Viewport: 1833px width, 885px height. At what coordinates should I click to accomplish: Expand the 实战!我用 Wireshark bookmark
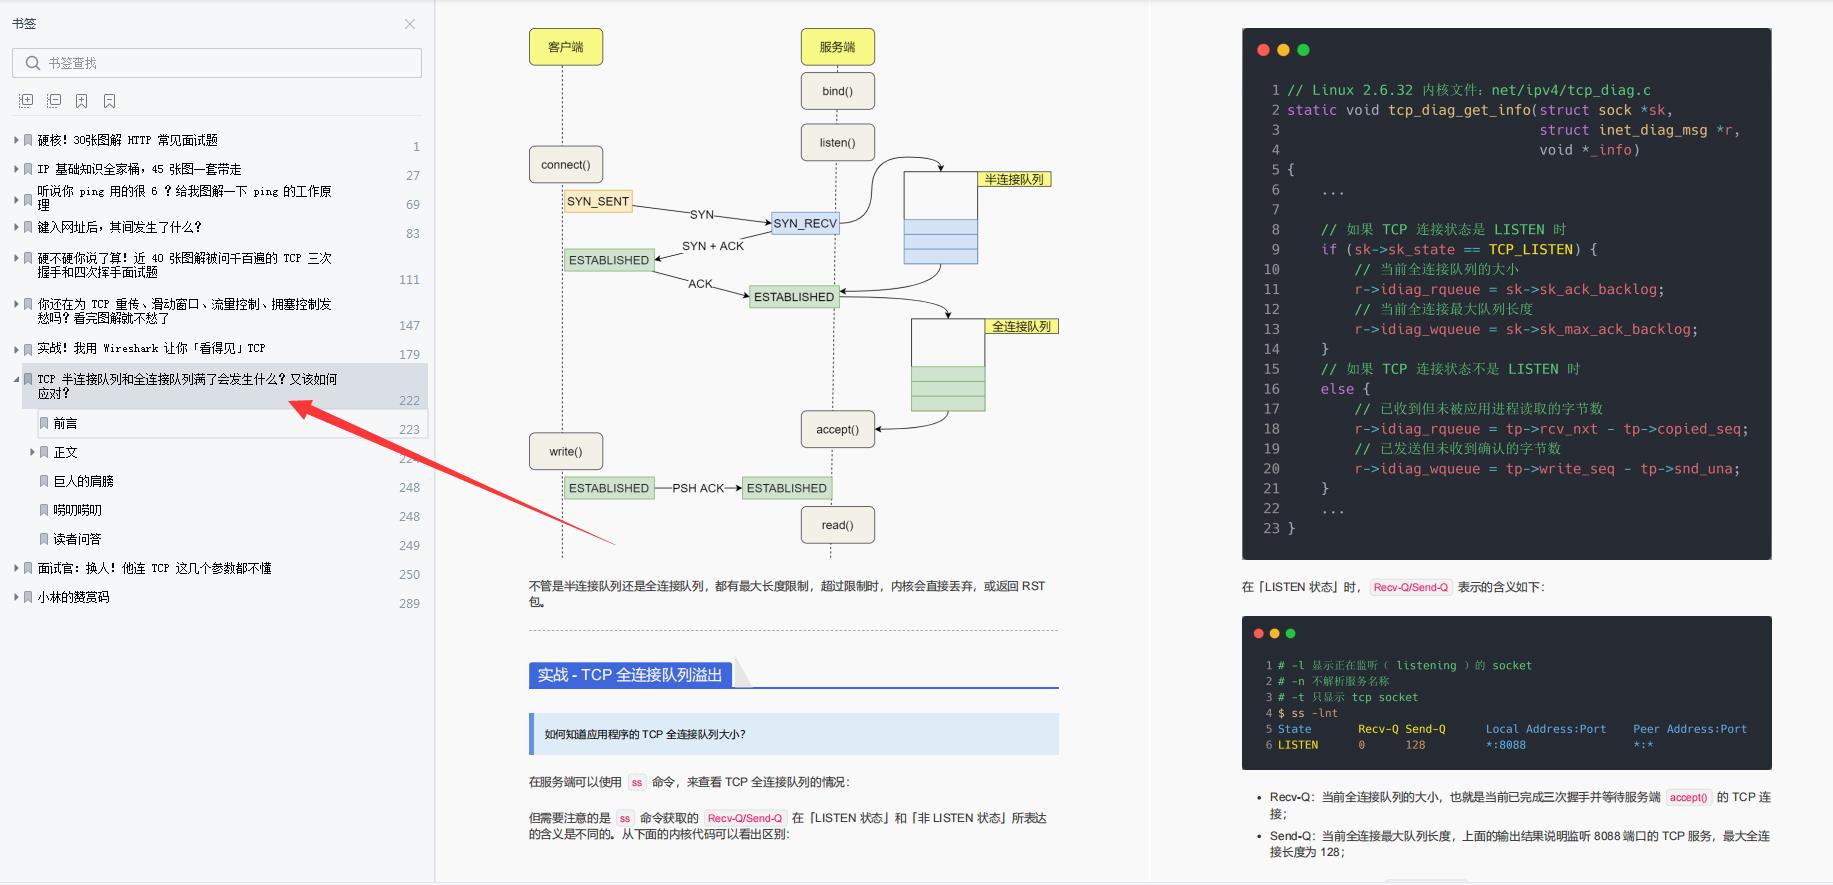click(16, 349)
